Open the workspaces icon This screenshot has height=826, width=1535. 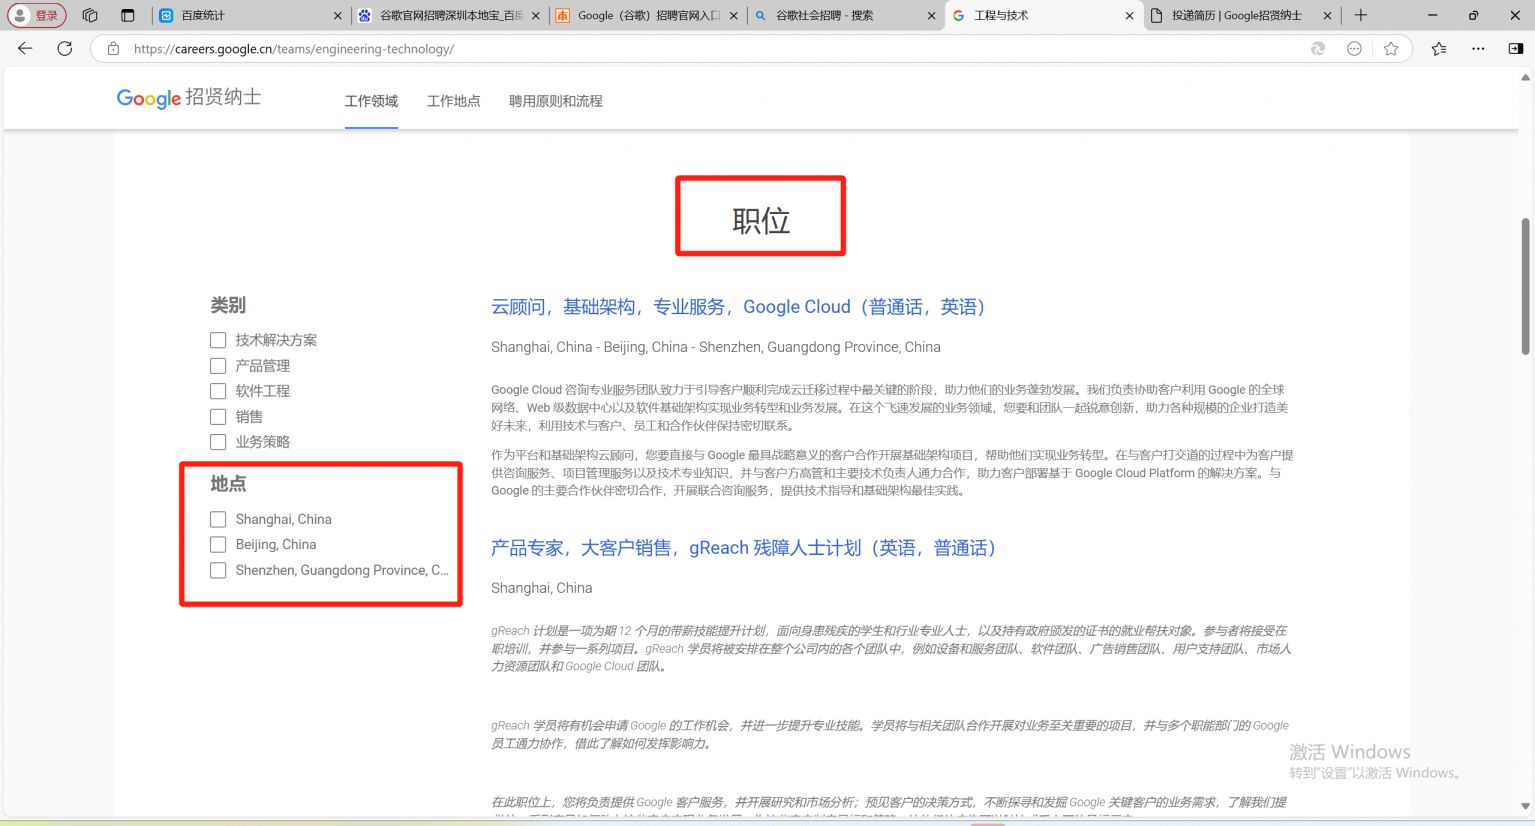point(90,15)
